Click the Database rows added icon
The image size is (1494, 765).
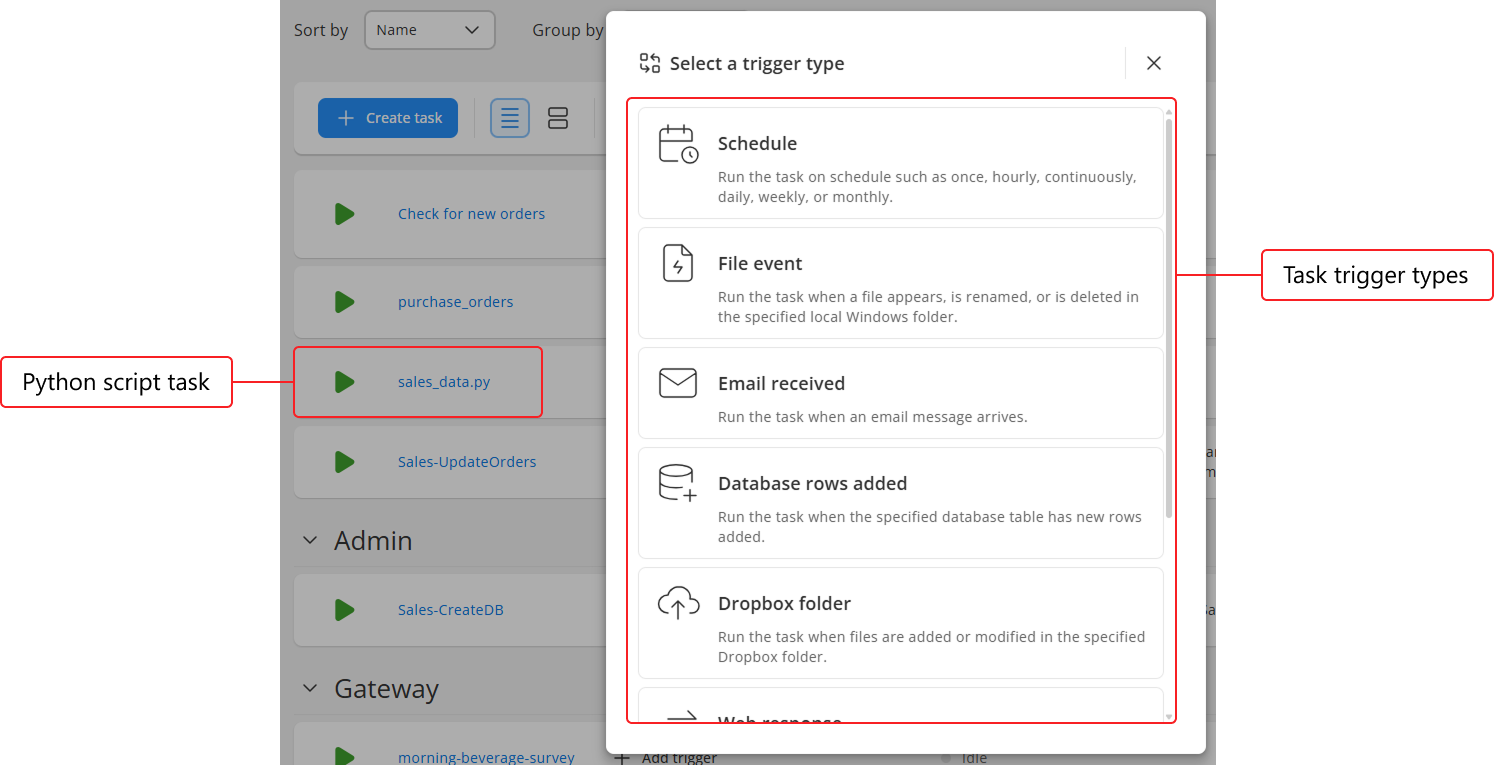click(678, 483)
